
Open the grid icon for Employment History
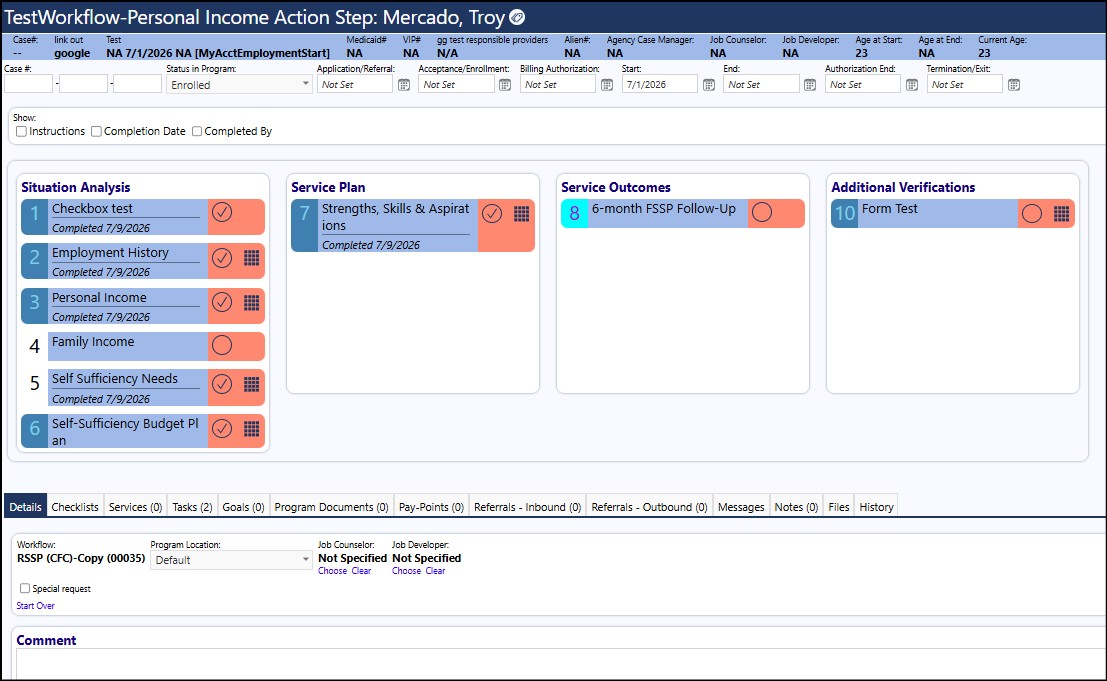[252, 258]
